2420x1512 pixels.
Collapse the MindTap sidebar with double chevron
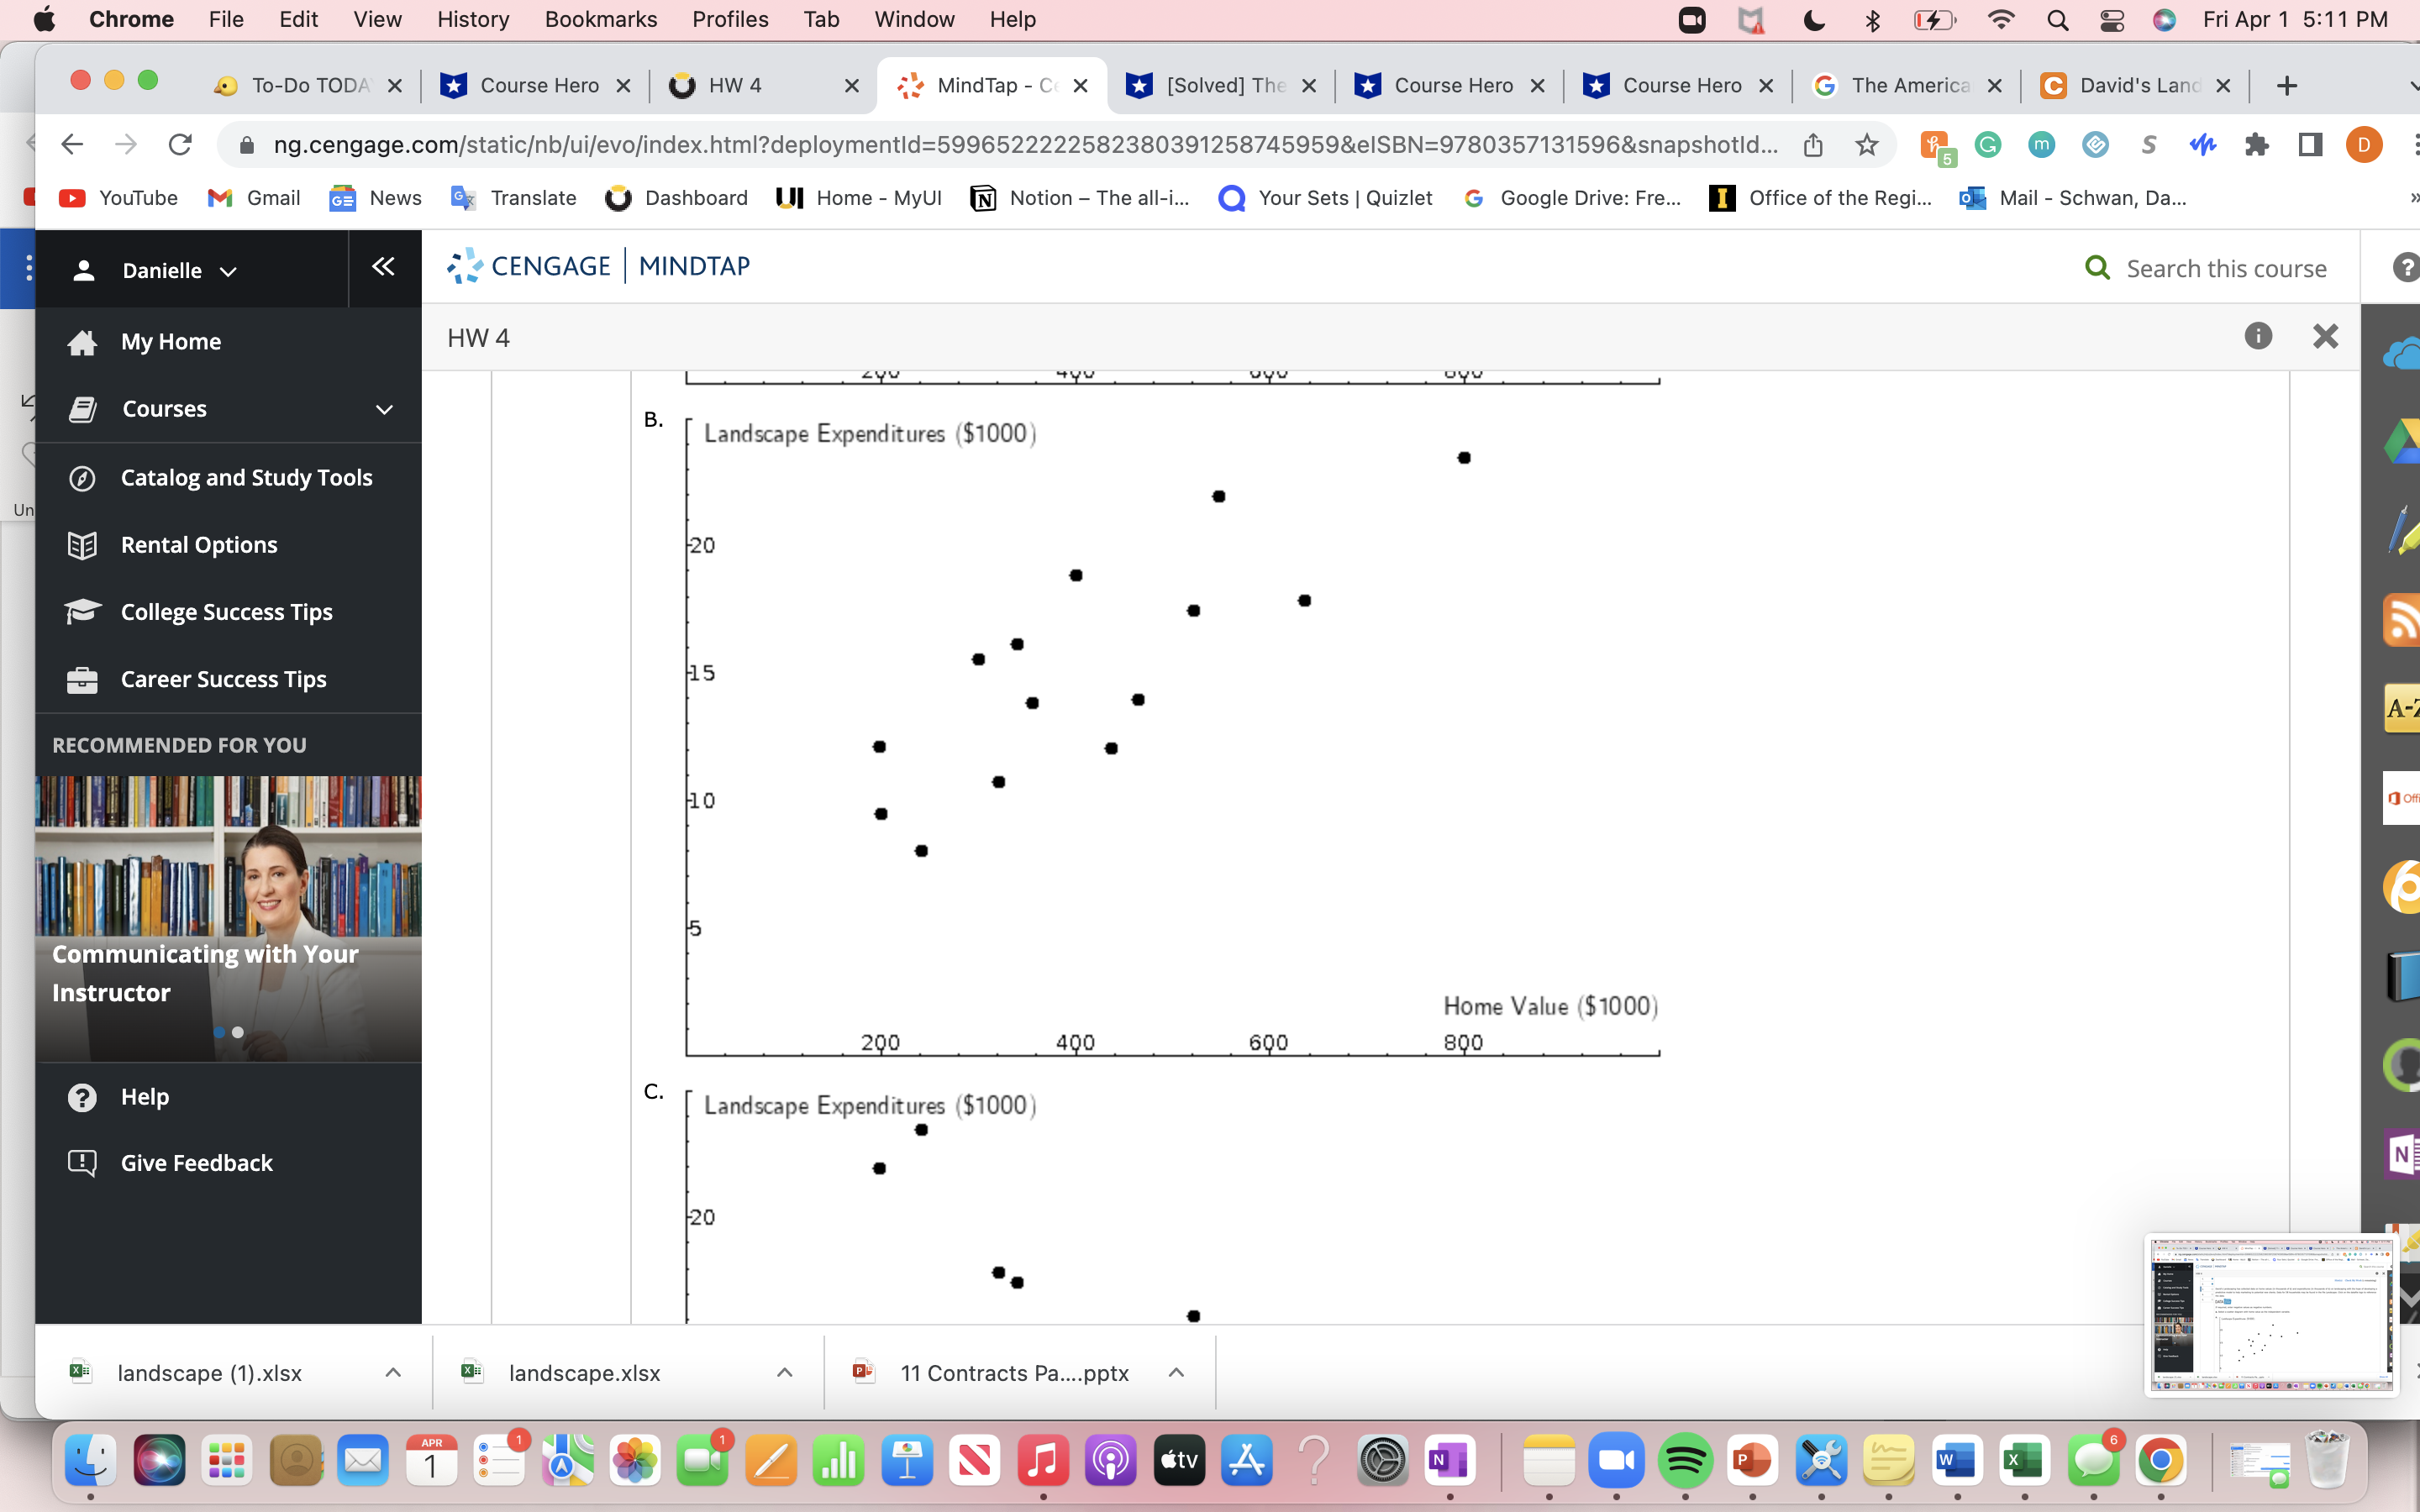[384, 267]
